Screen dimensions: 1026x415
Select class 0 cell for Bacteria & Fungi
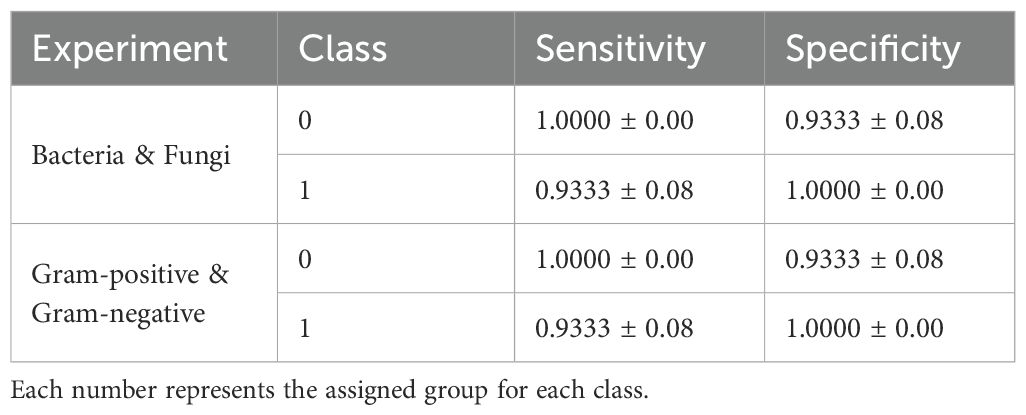pos(396,120)
